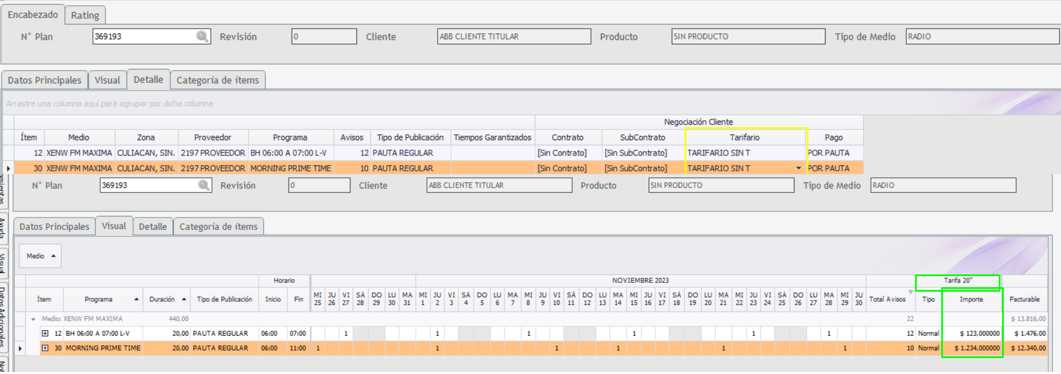Click the MI 25 day cell in MORNING PRIME TIME row

point(317,348)
